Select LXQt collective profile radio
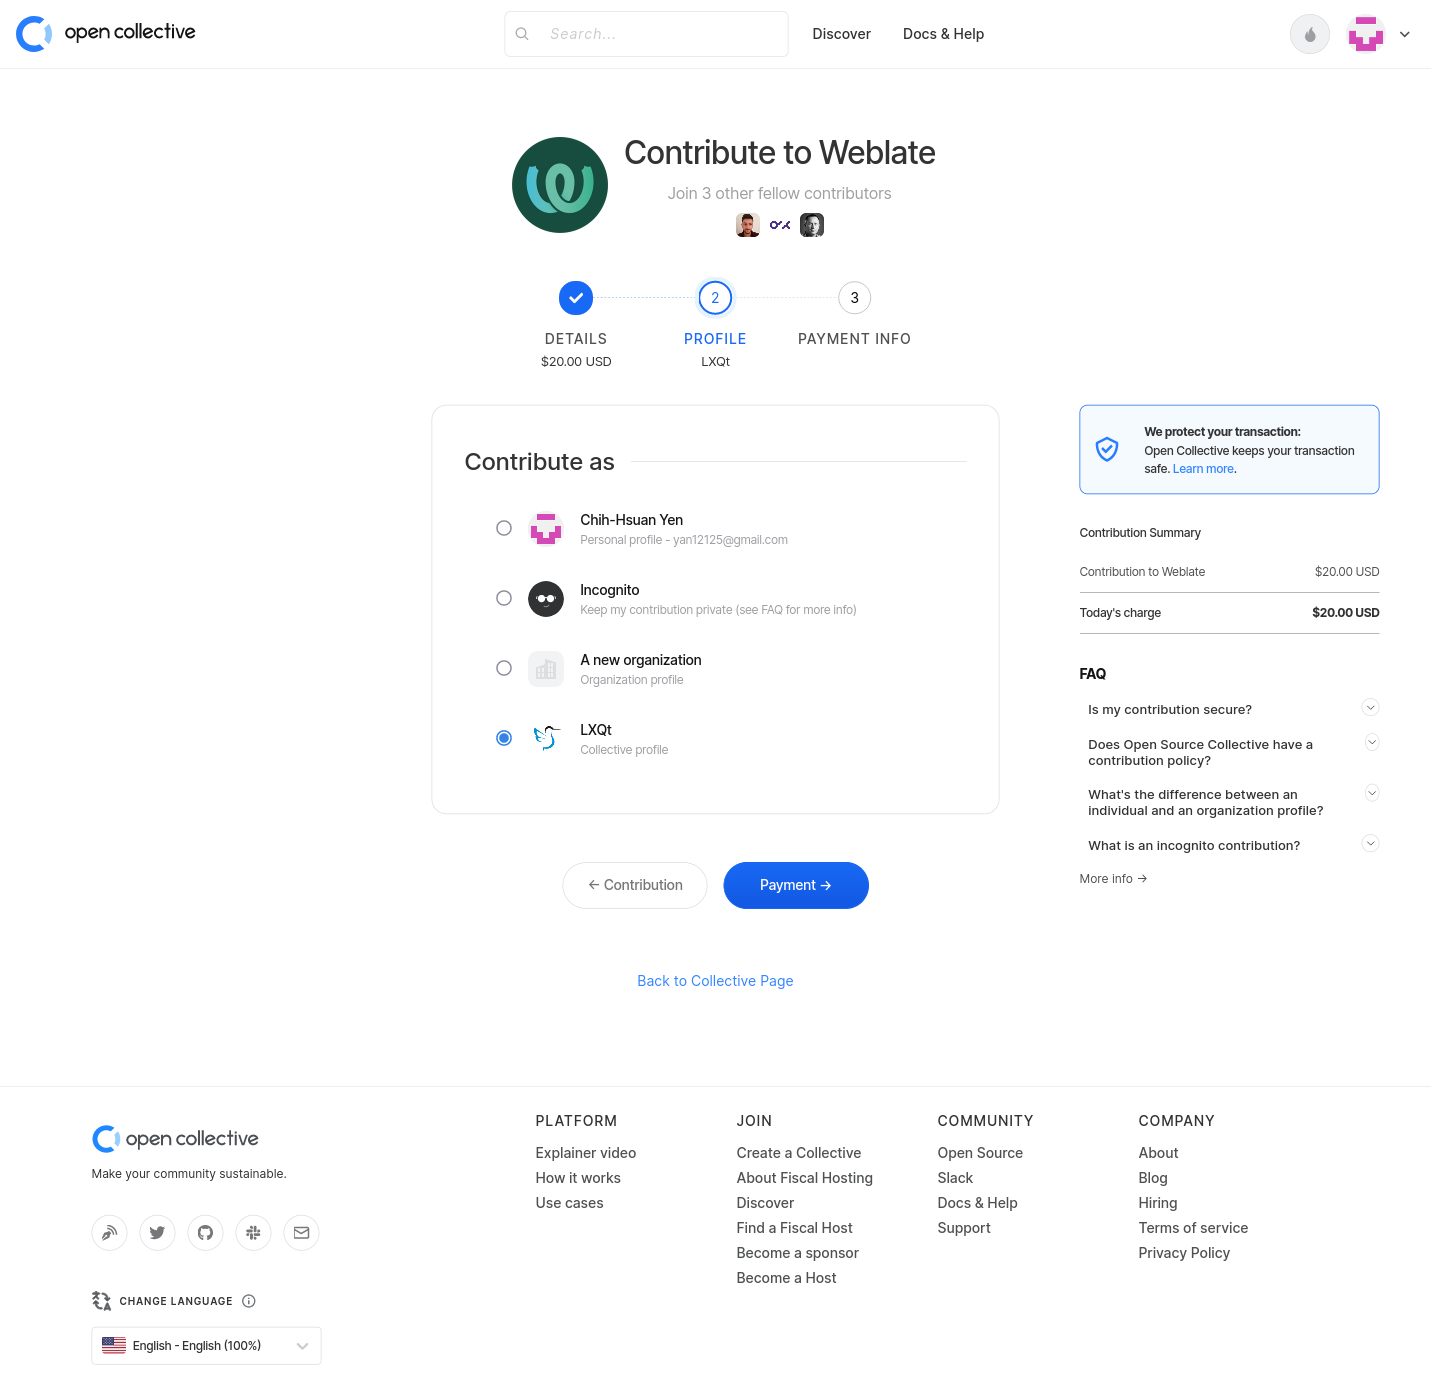This screenshot has height=1383, width=1431. (x=504, y=738)
